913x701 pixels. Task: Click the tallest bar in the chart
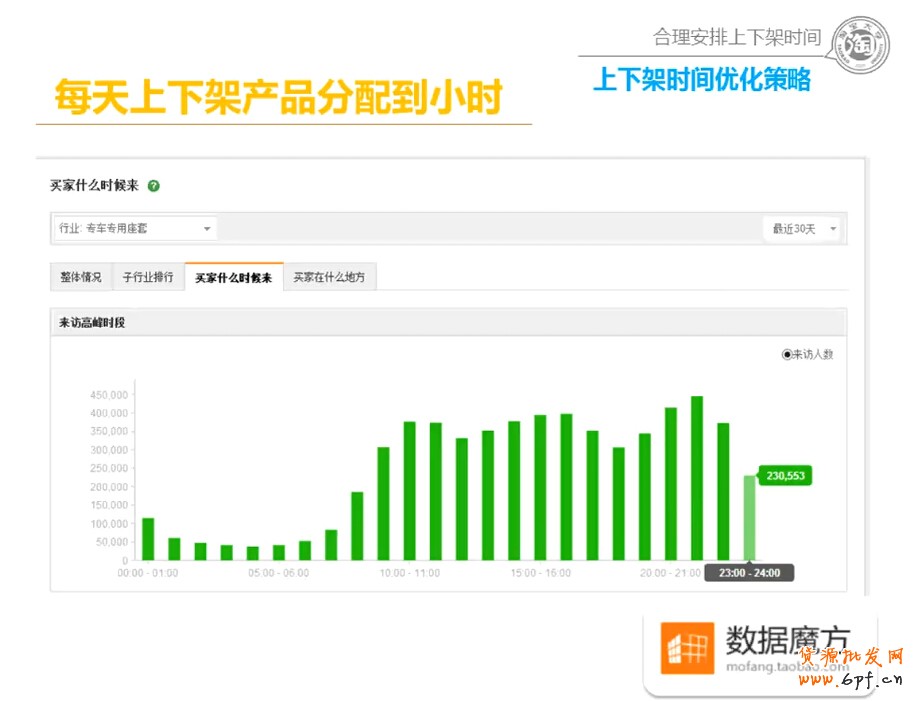pos(697,478)
